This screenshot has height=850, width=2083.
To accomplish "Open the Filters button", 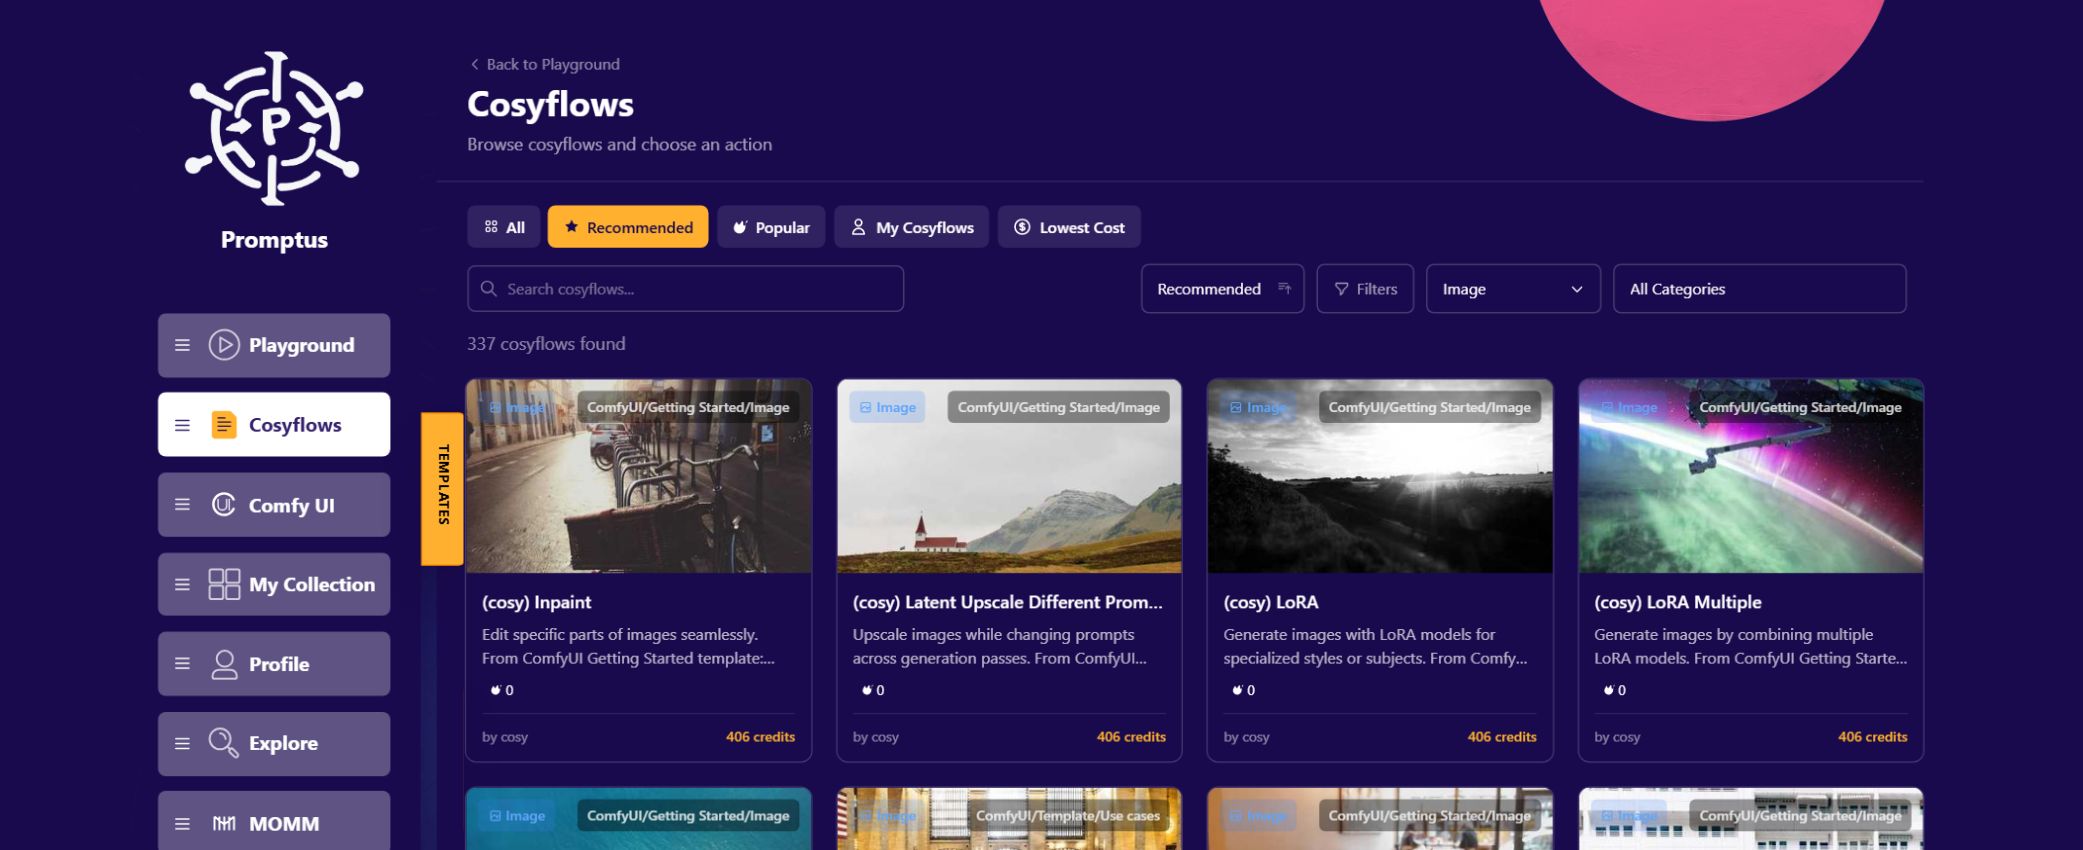I will pyautogui.click(x=1365, y=289).
